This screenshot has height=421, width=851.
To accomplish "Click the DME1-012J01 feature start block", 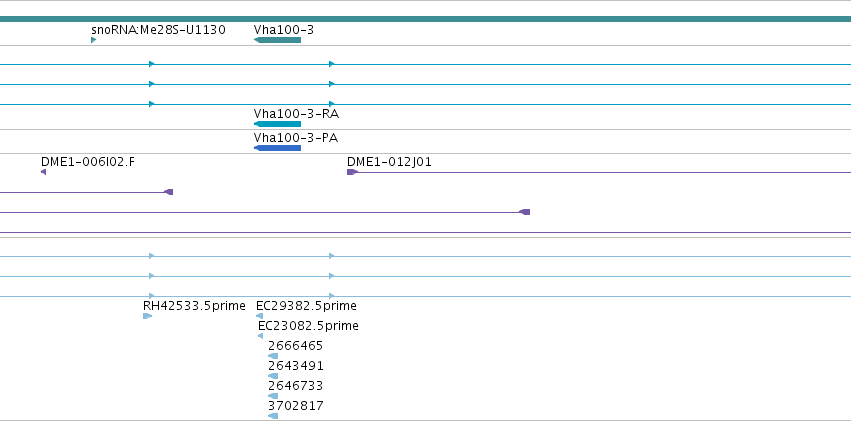I will click(x=352, y=172).
